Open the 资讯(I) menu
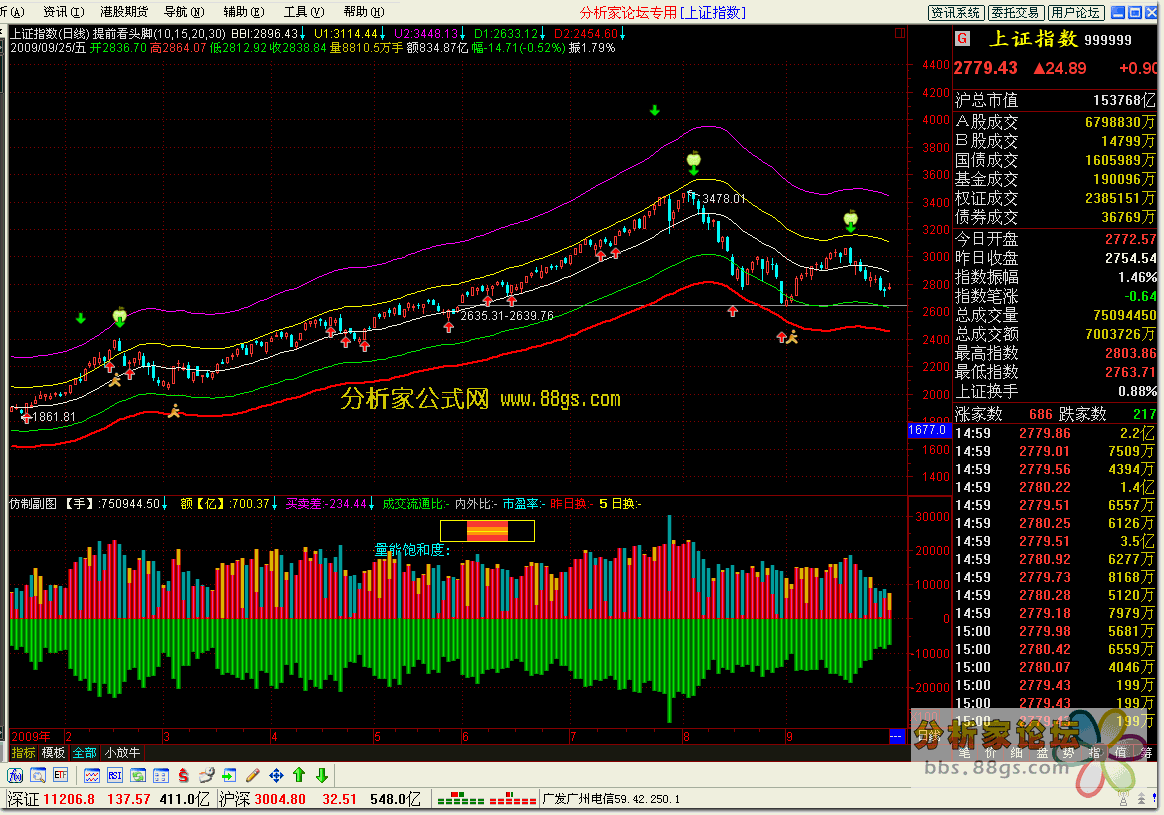 point(64,12)
